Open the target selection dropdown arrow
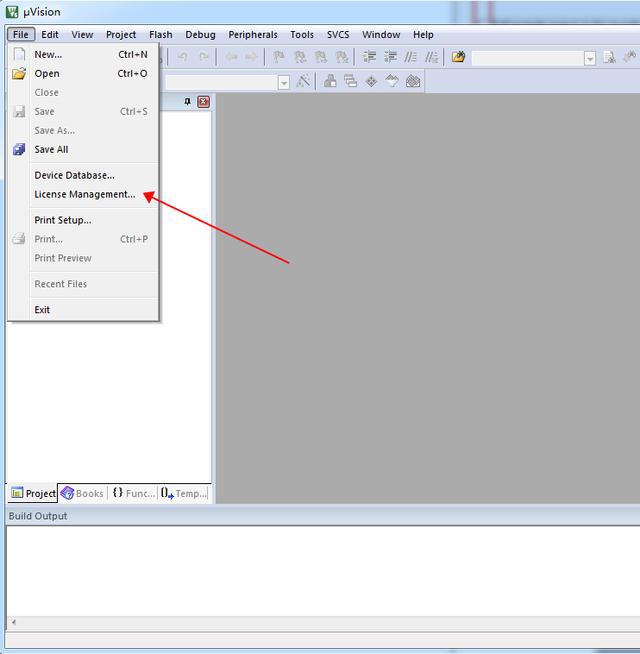 tap(284, 83)
